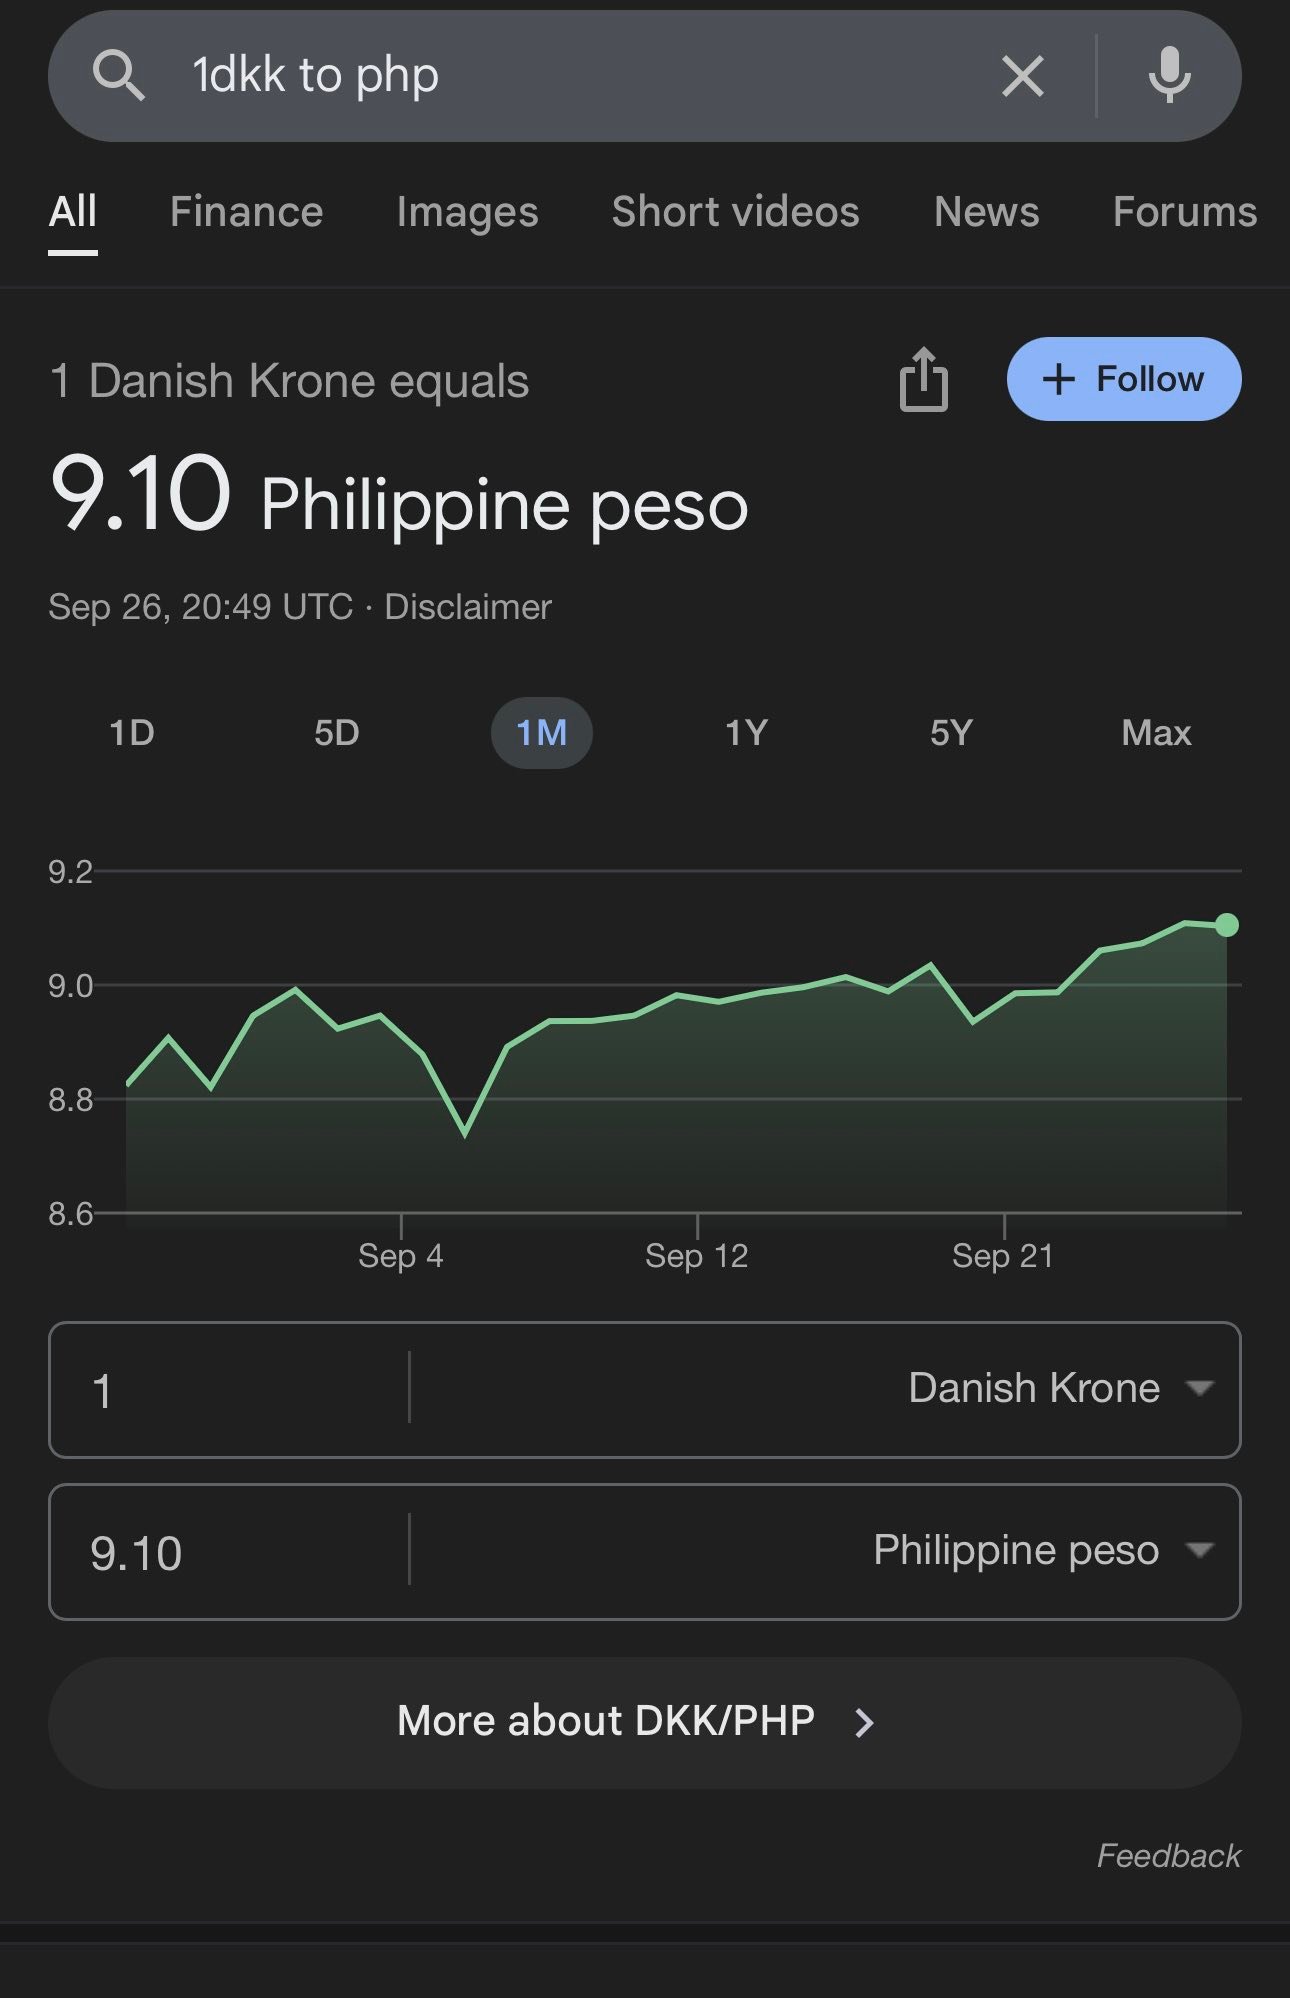1290x1998 pixels.
Task: Show the Max chart range
Action: pyautogui.click(x=1156, y=733)
